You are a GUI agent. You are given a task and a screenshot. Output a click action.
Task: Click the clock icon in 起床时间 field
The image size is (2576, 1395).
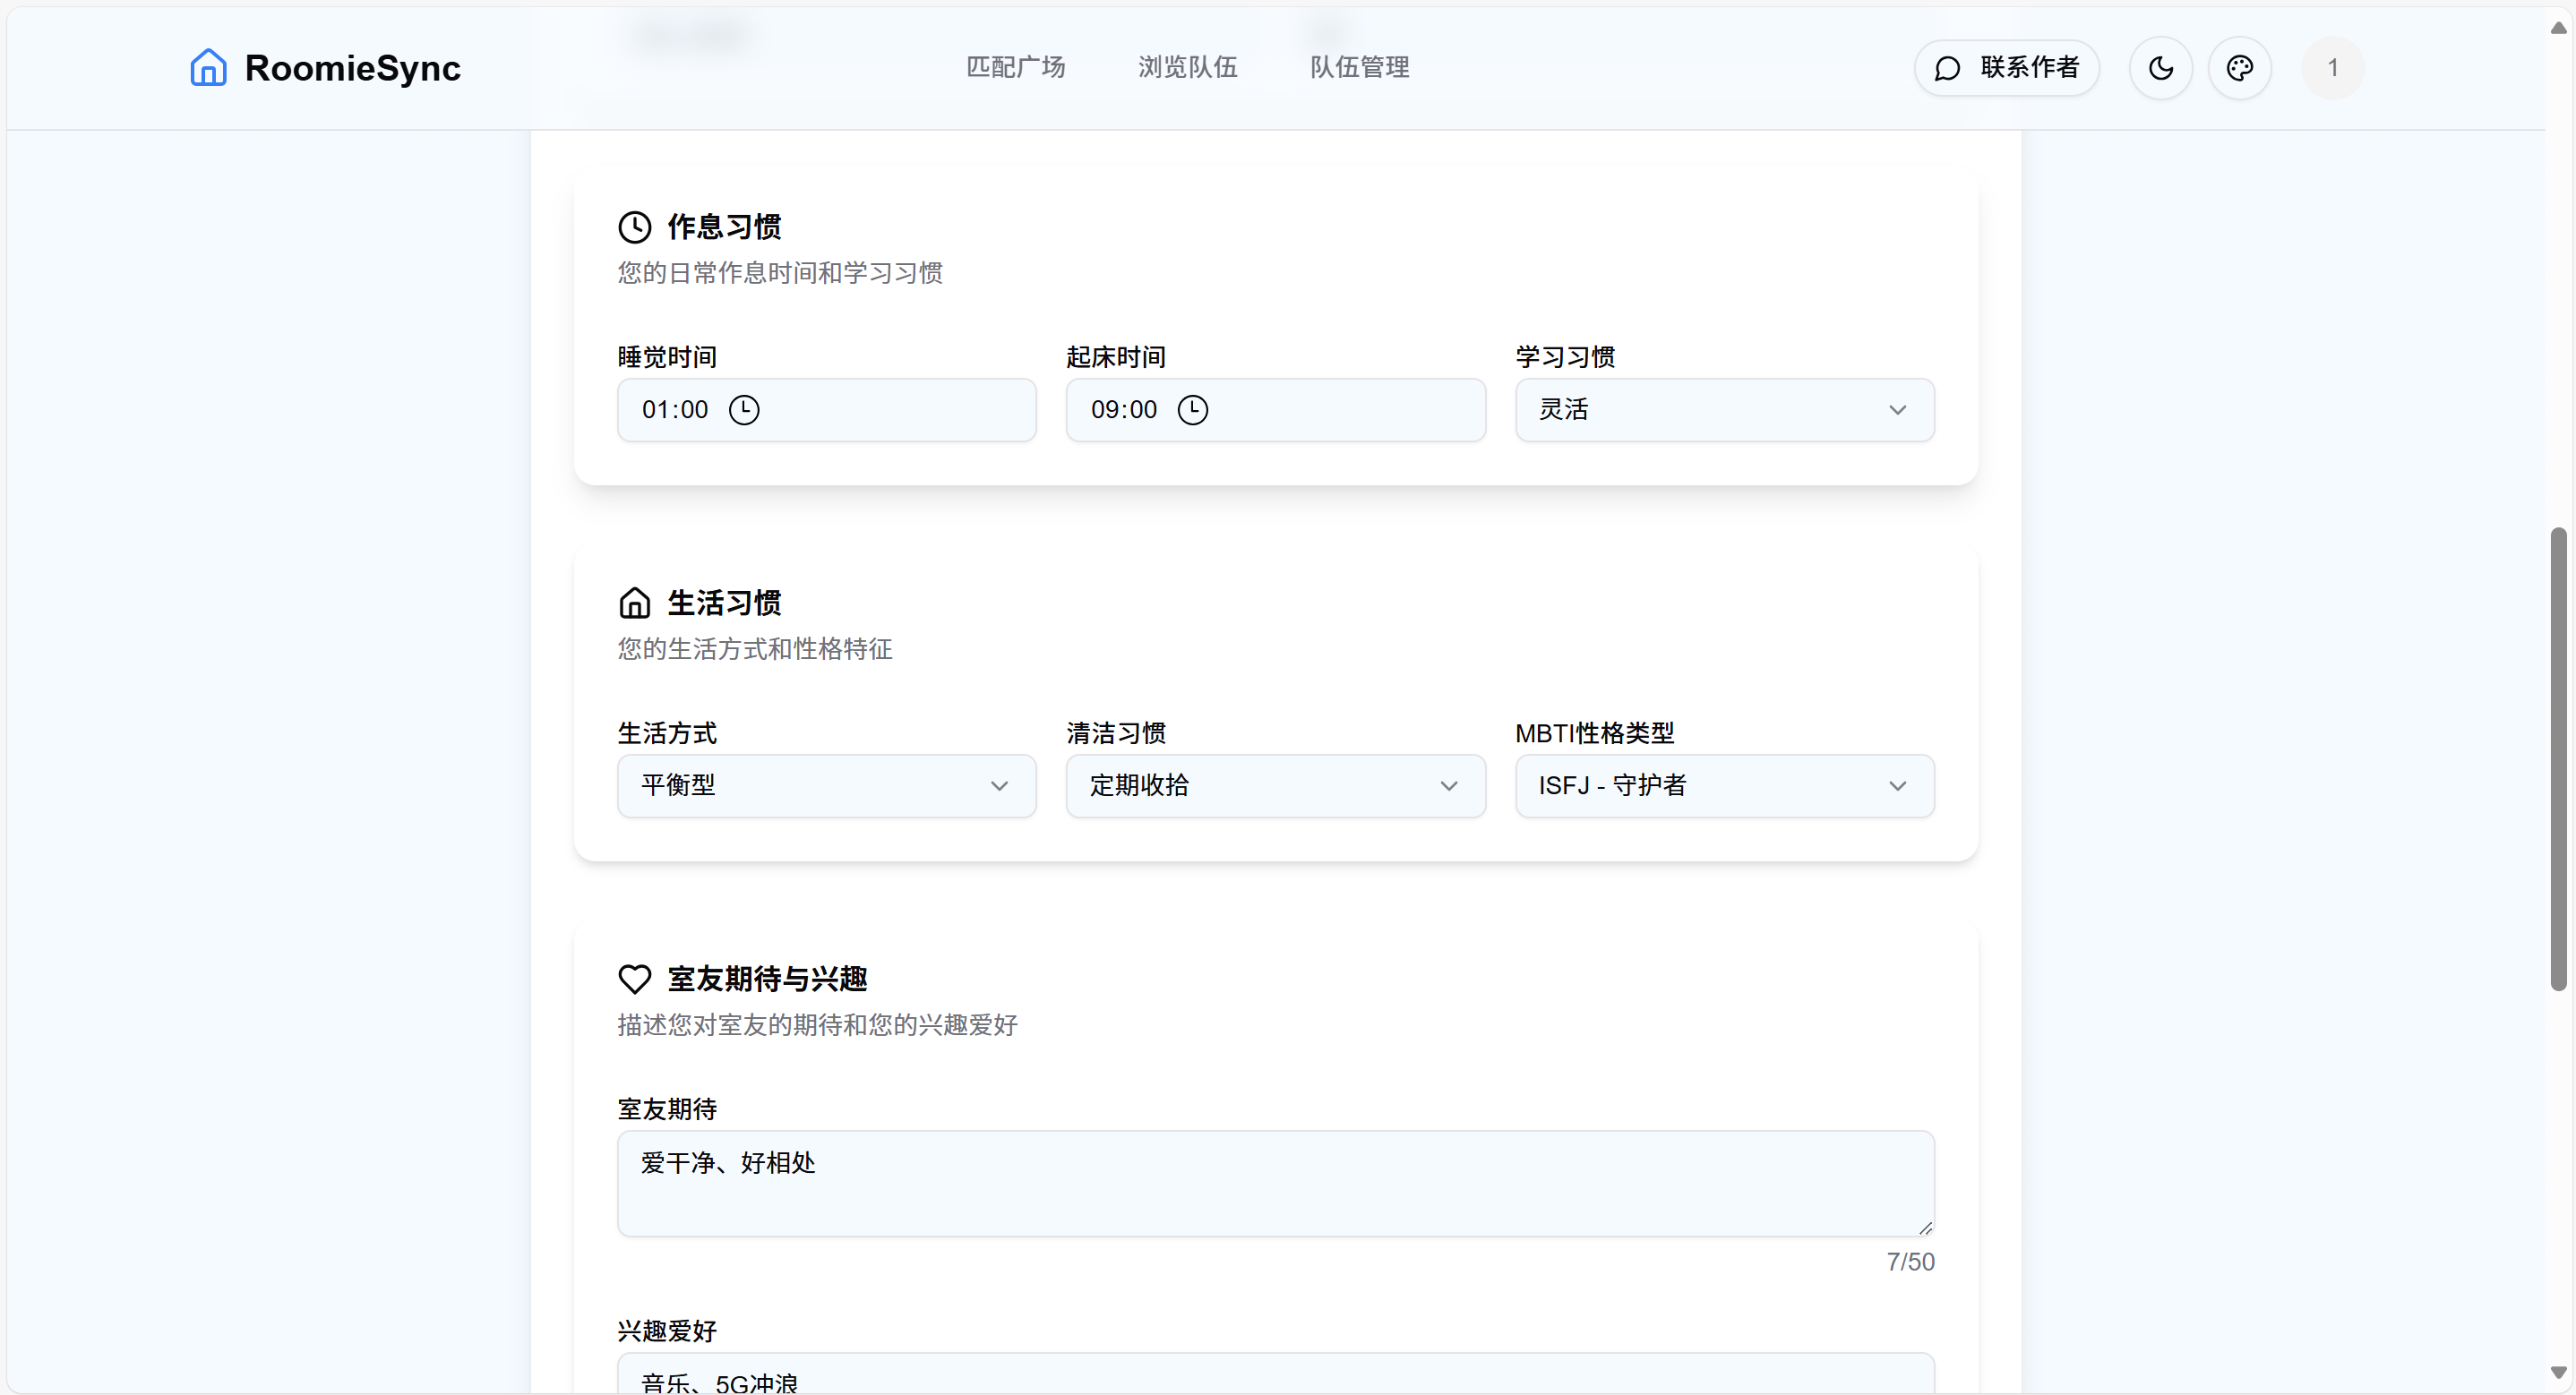click(x=1192, y=410)
